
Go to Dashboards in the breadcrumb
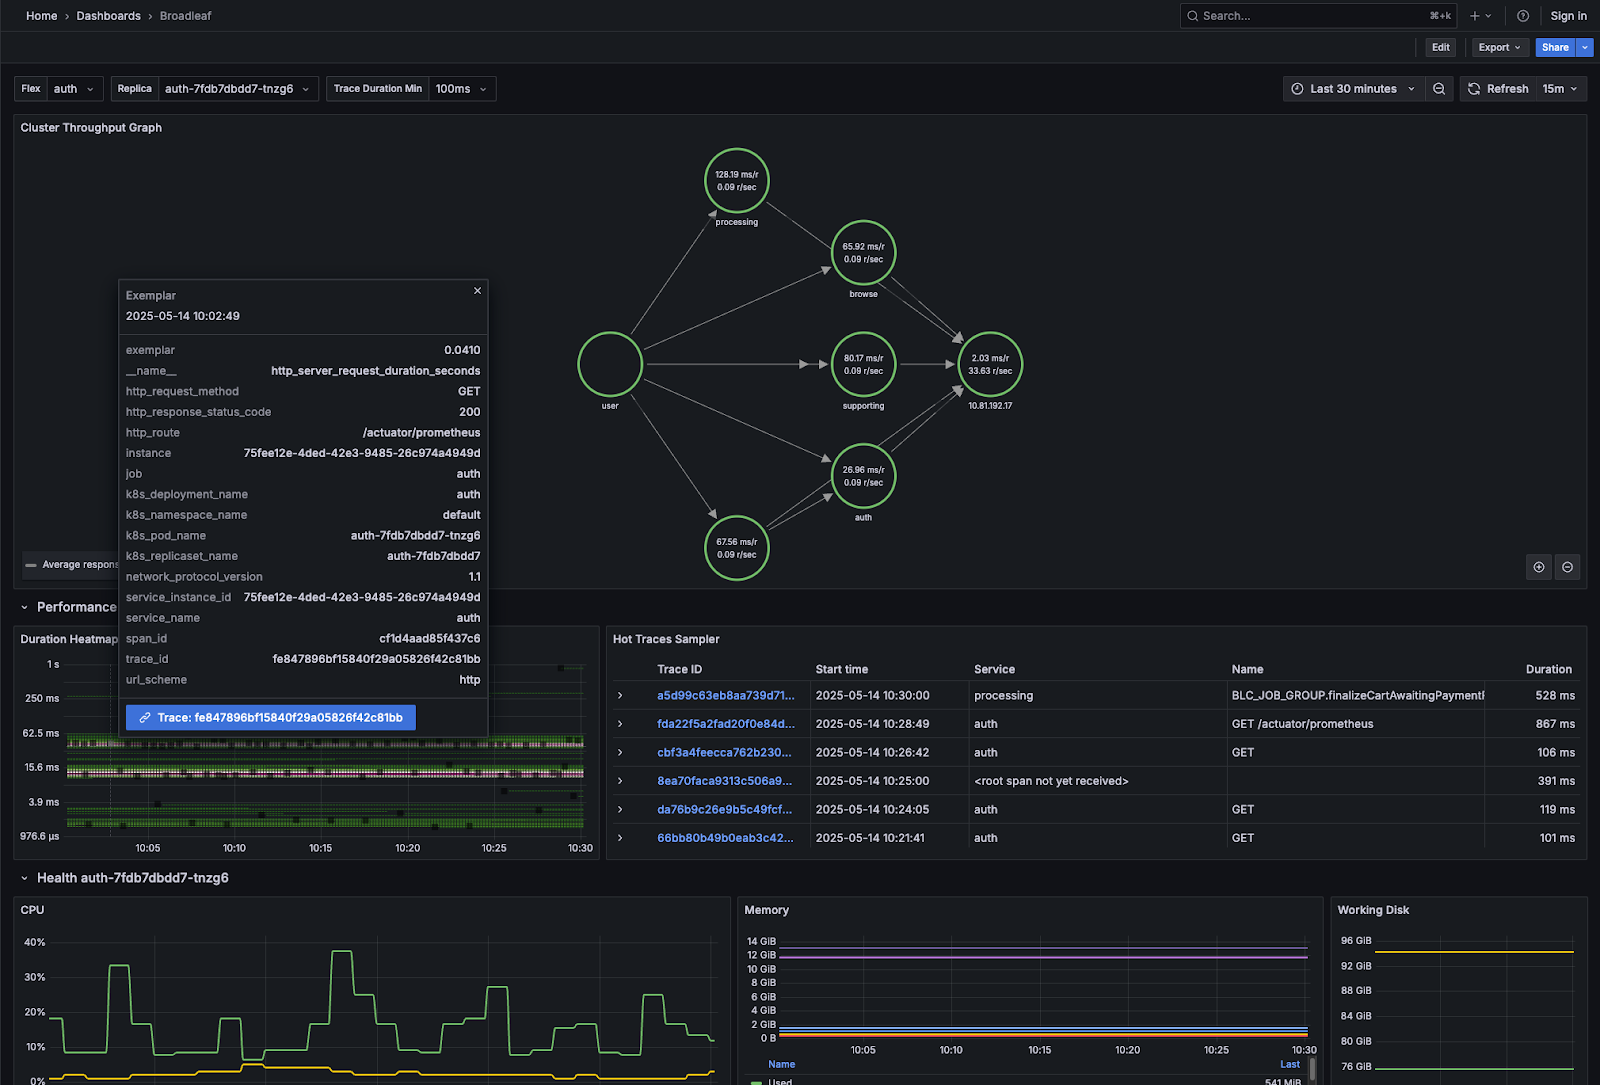click(x=108, y=16)
